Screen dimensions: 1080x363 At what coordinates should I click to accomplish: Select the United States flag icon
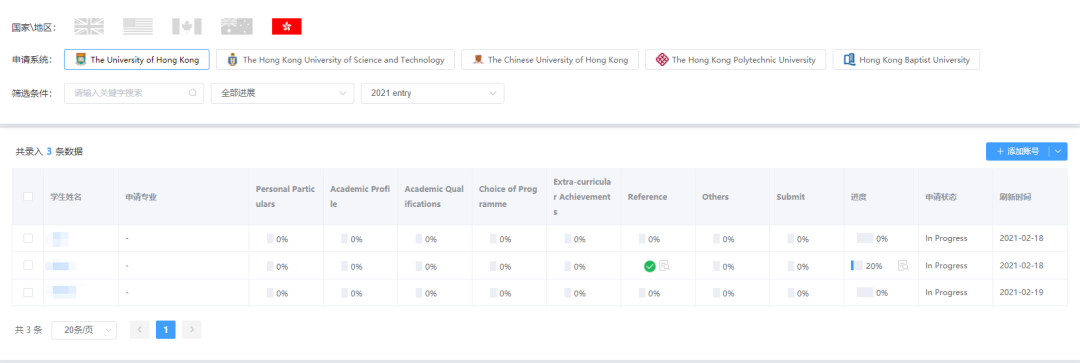pyautogui.click(x=138, y=27)
